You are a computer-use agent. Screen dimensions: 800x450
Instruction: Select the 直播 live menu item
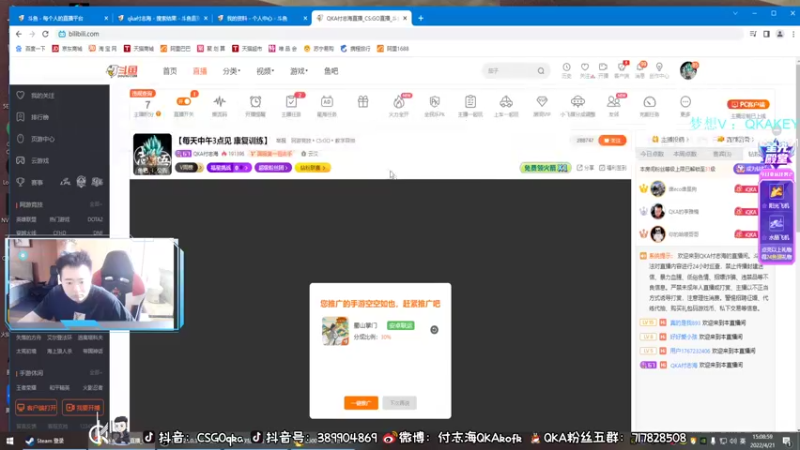(199, 71)
